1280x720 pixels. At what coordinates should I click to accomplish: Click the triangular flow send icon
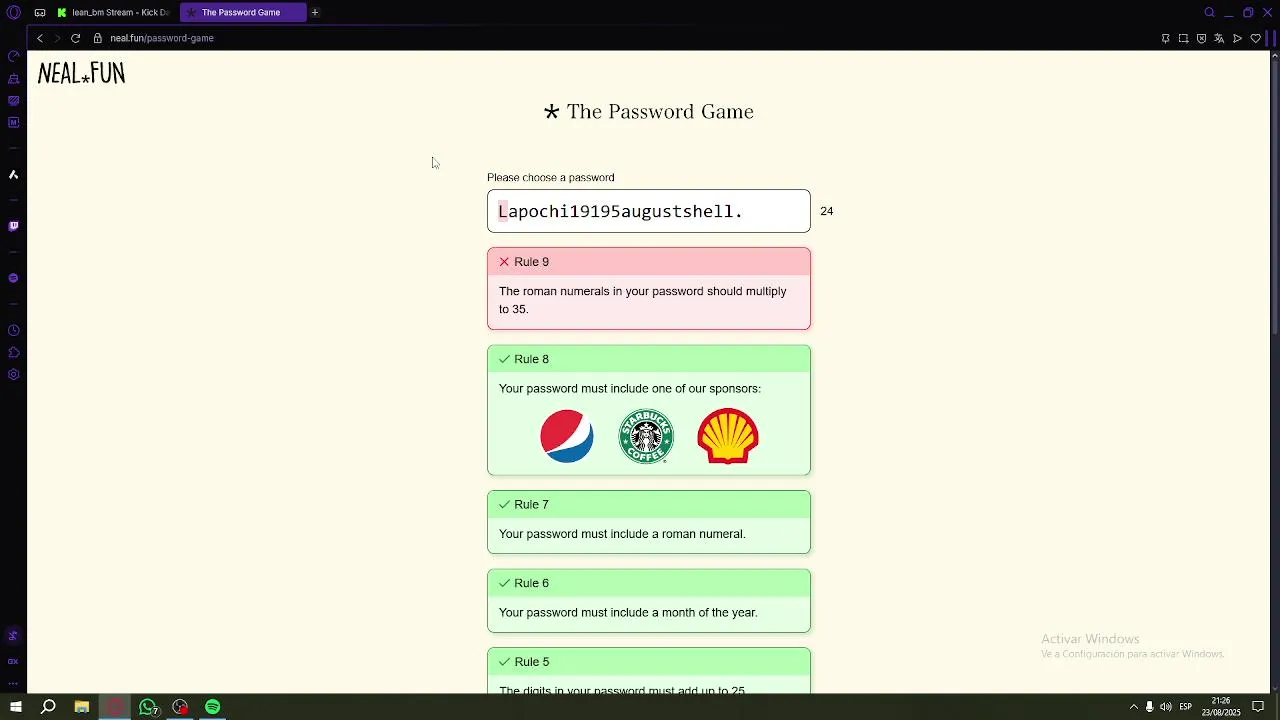[1237, 38]
